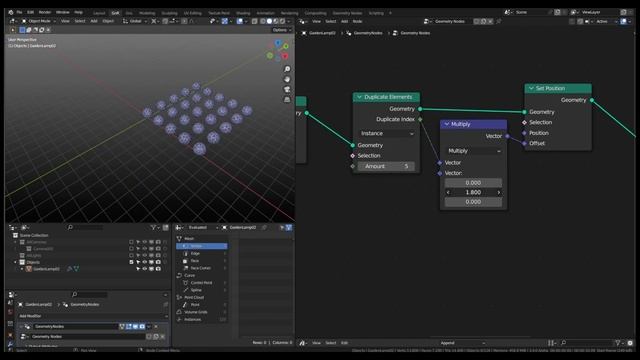Screen dimensions: 640x360
Task: Switch to solid shading mode button
Action: (x=269, y=21)
